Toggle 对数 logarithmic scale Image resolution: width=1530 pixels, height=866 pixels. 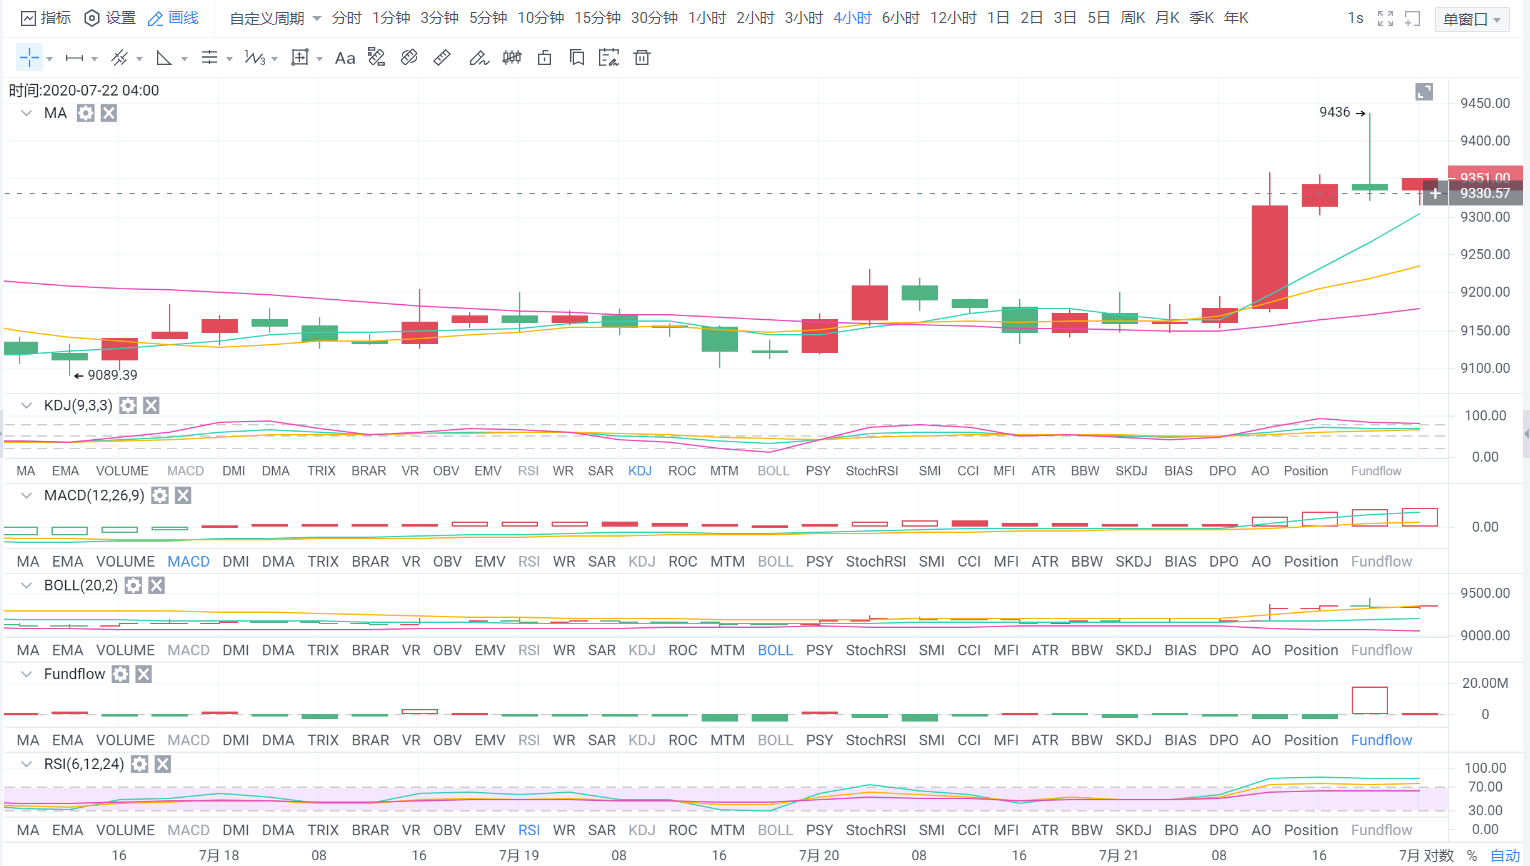point(1439,855)
